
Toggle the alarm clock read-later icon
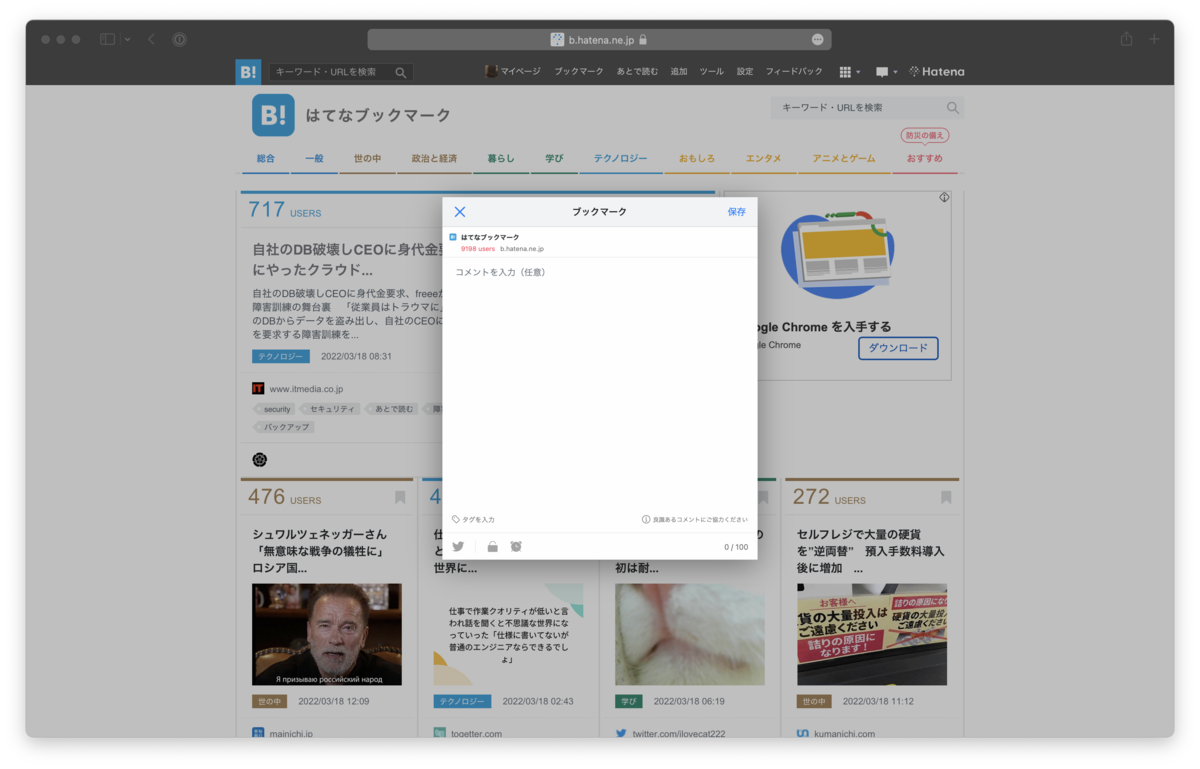[516, 547]
